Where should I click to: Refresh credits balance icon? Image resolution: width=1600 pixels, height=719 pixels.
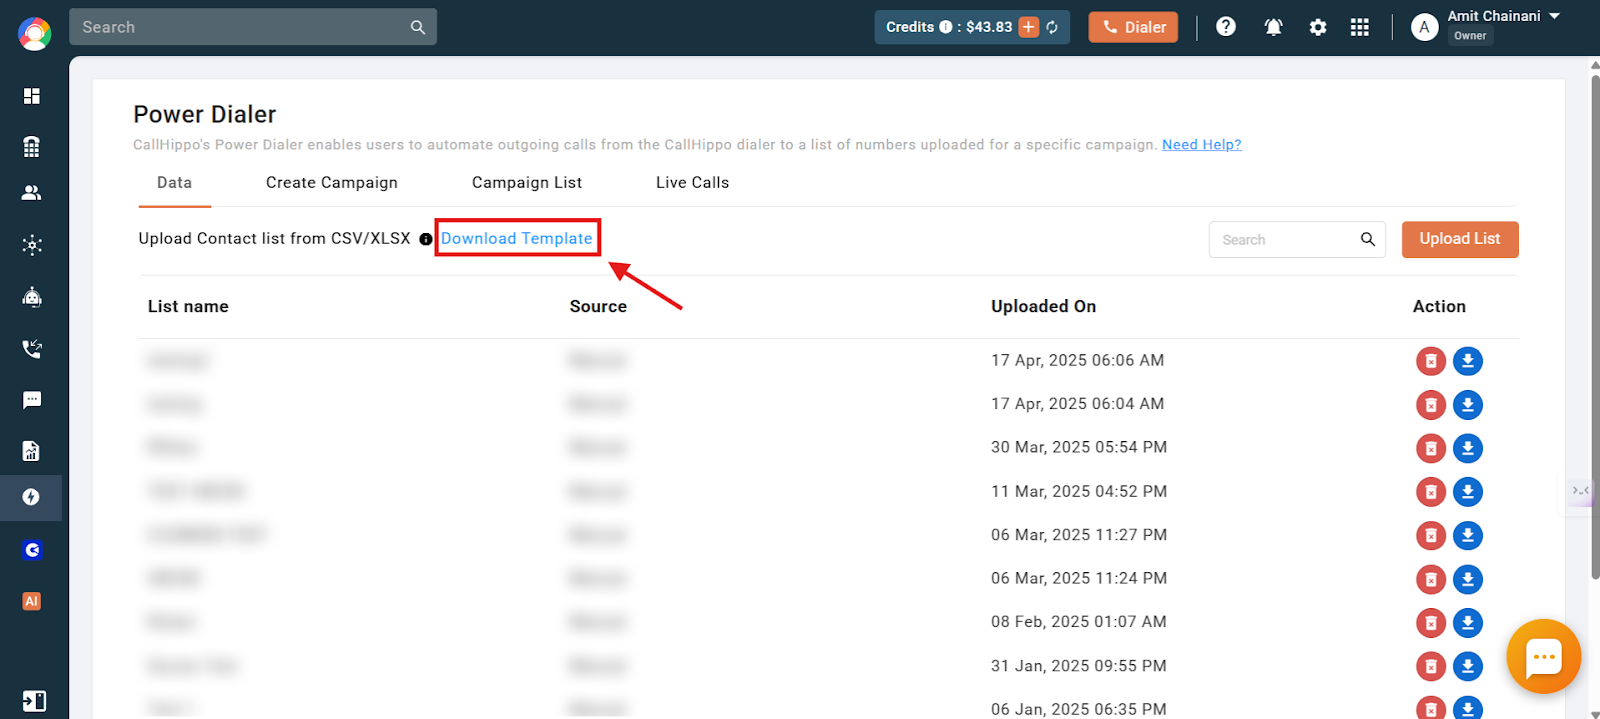(x=1052, y=27)
